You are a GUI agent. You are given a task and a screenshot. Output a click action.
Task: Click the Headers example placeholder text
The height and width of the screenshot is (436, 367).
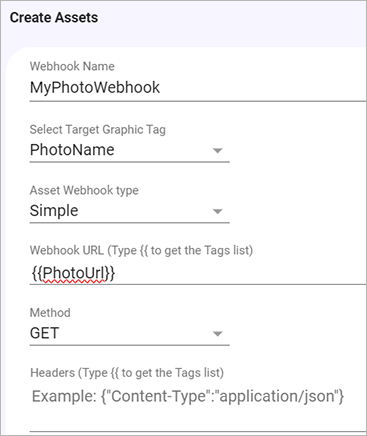pos(188,396)
